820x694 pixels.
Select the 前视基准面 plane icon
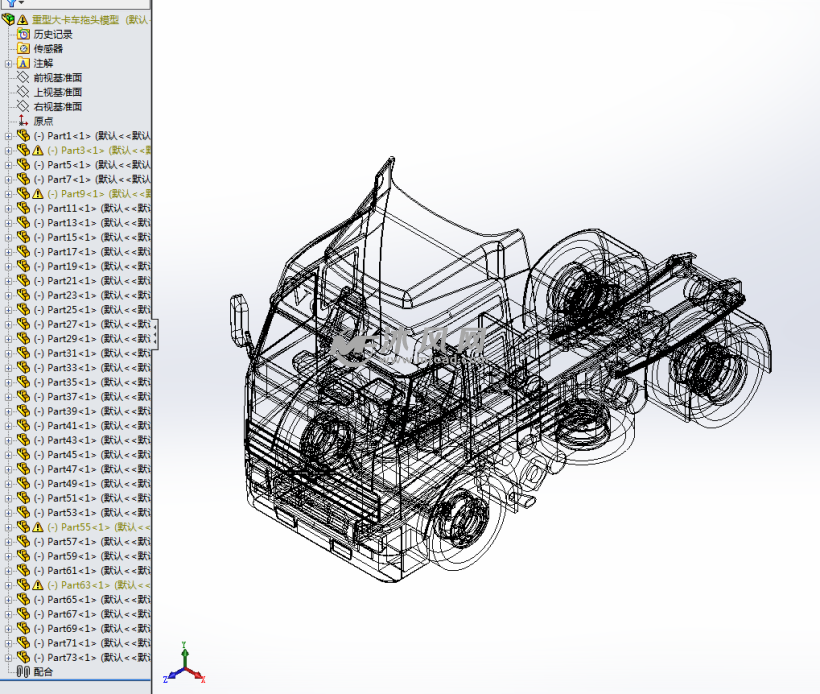pyautogui.click(x=24, y=77)
